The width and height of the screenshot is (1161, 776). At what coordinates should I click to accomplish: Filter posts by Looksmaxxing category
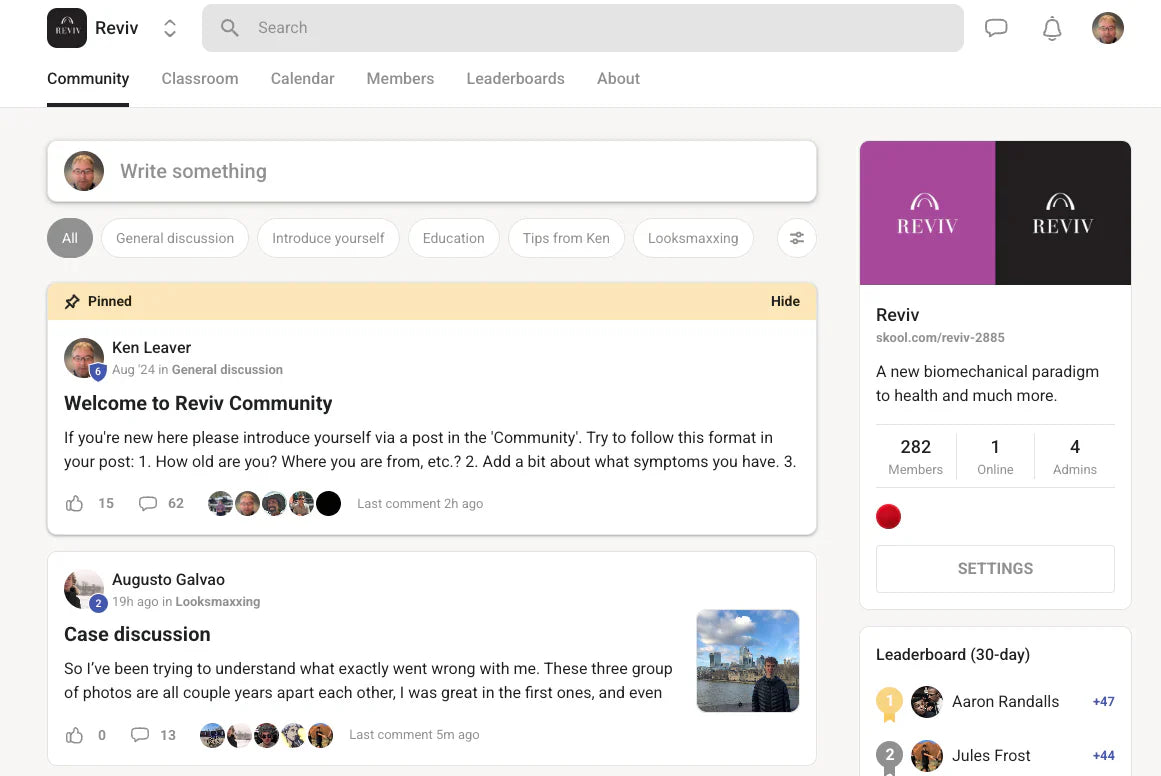693,238
